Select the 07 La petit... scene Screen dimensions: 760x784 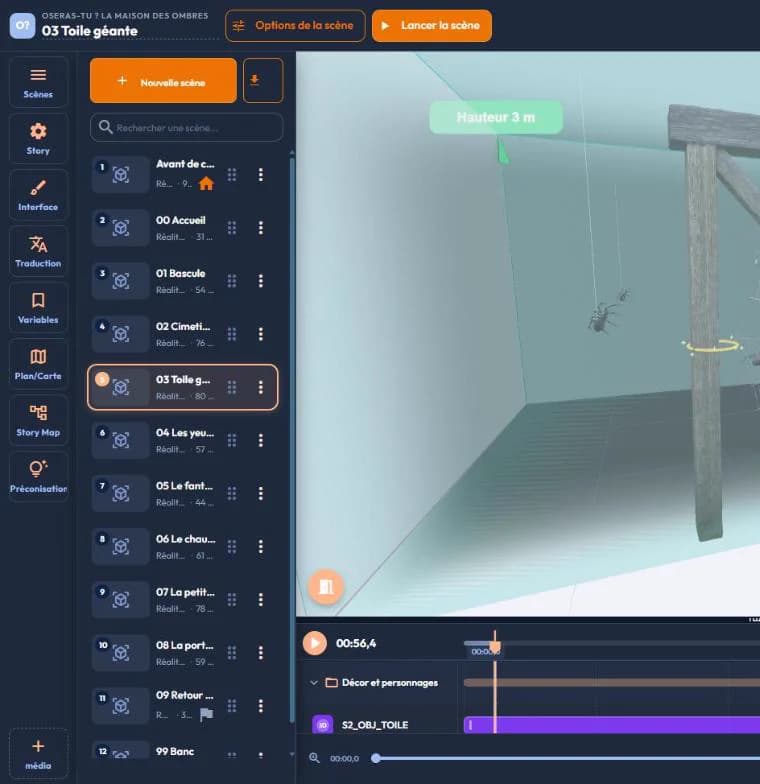pyautogui.click(x=183, y=600)
